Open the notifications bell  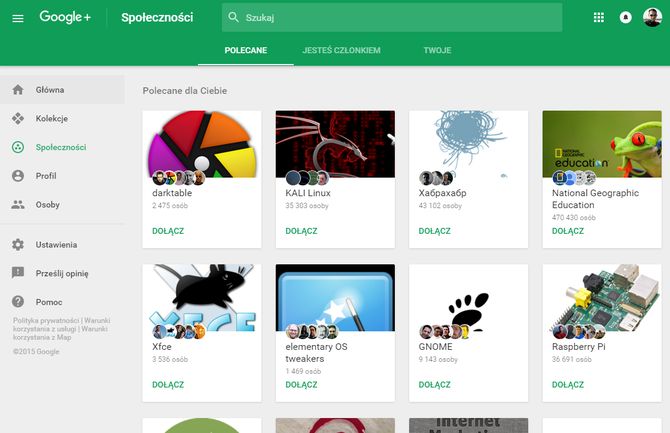(626, 18)
